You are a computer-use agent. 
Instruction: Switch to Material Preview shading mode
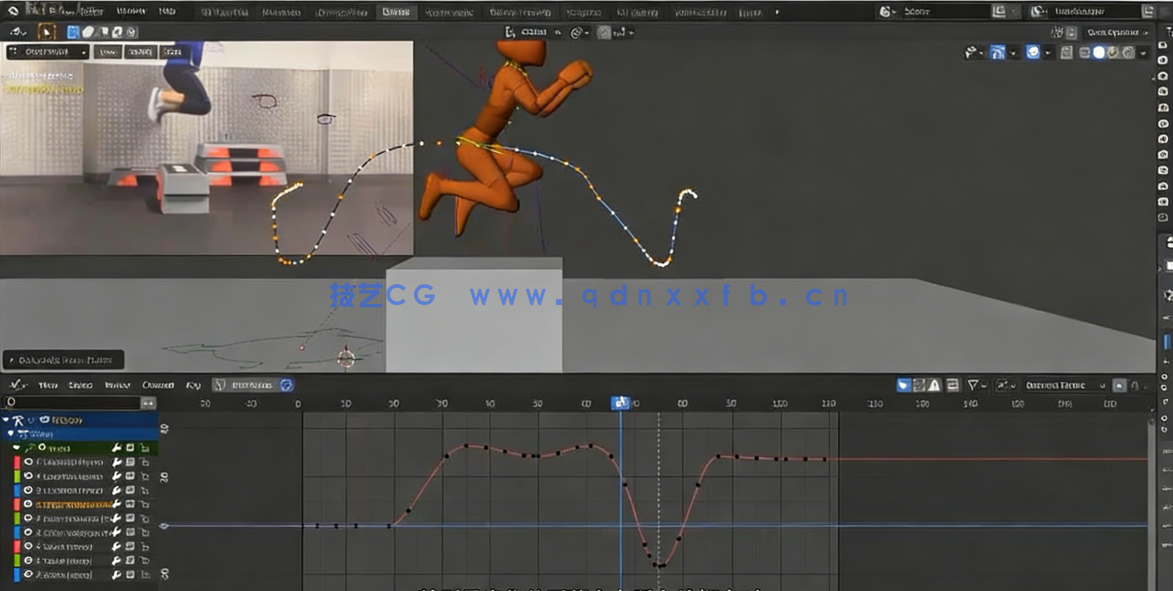[1111, 51]
